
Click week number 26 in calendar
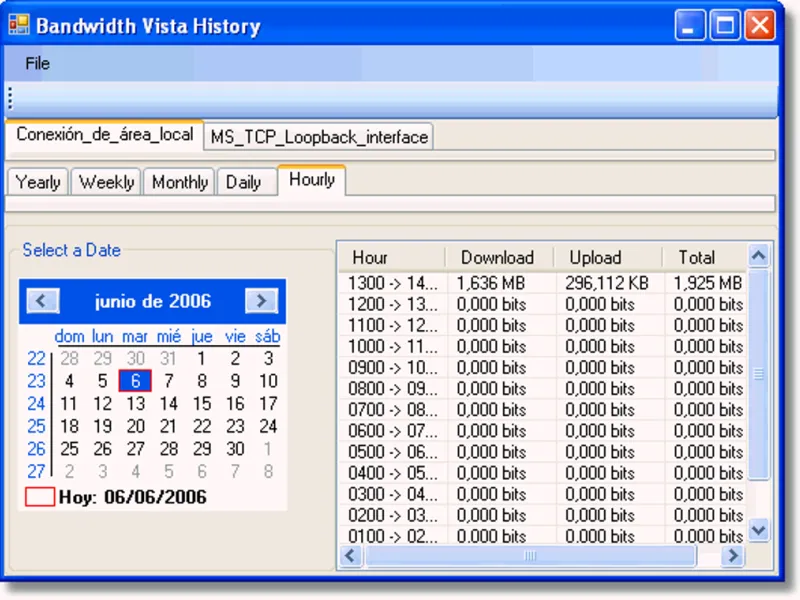[x=36, y=449]
